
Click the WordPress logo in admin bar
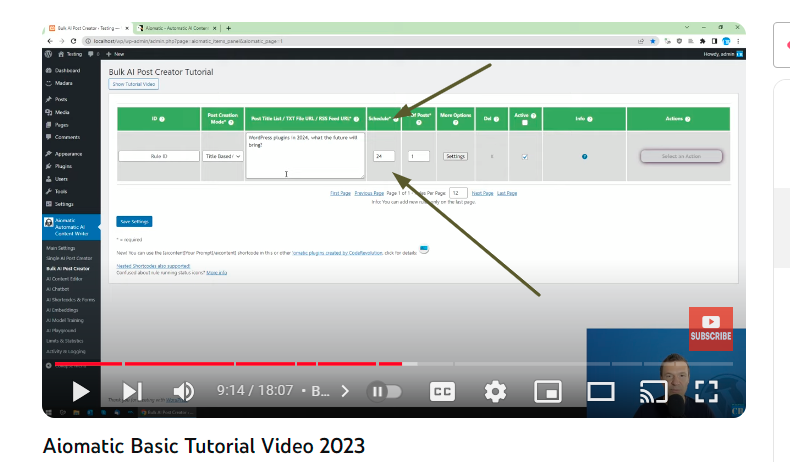pyautogui.click(x=48, y=54)
